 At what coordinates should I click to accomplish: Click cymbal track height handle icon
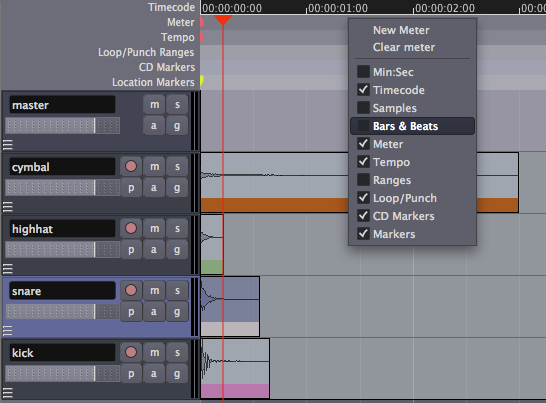click(x=8, y=207)
